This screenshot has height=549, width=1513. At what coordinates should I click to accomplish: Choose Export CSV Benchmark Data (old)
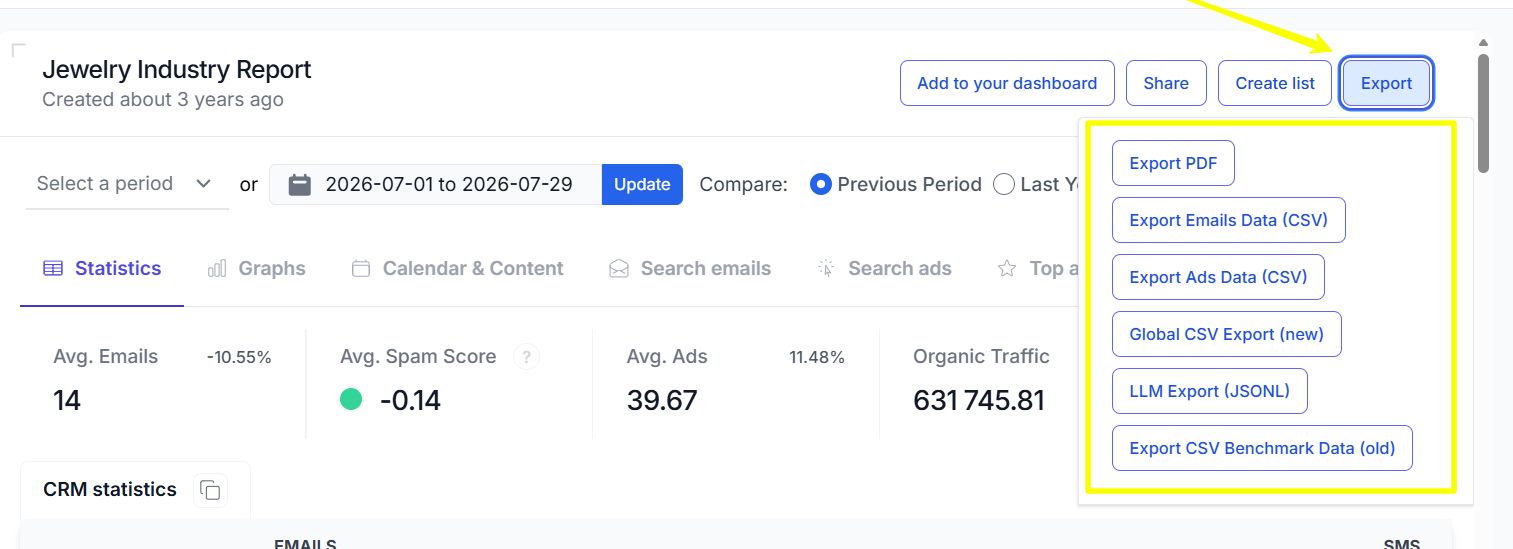(1262, 448)
